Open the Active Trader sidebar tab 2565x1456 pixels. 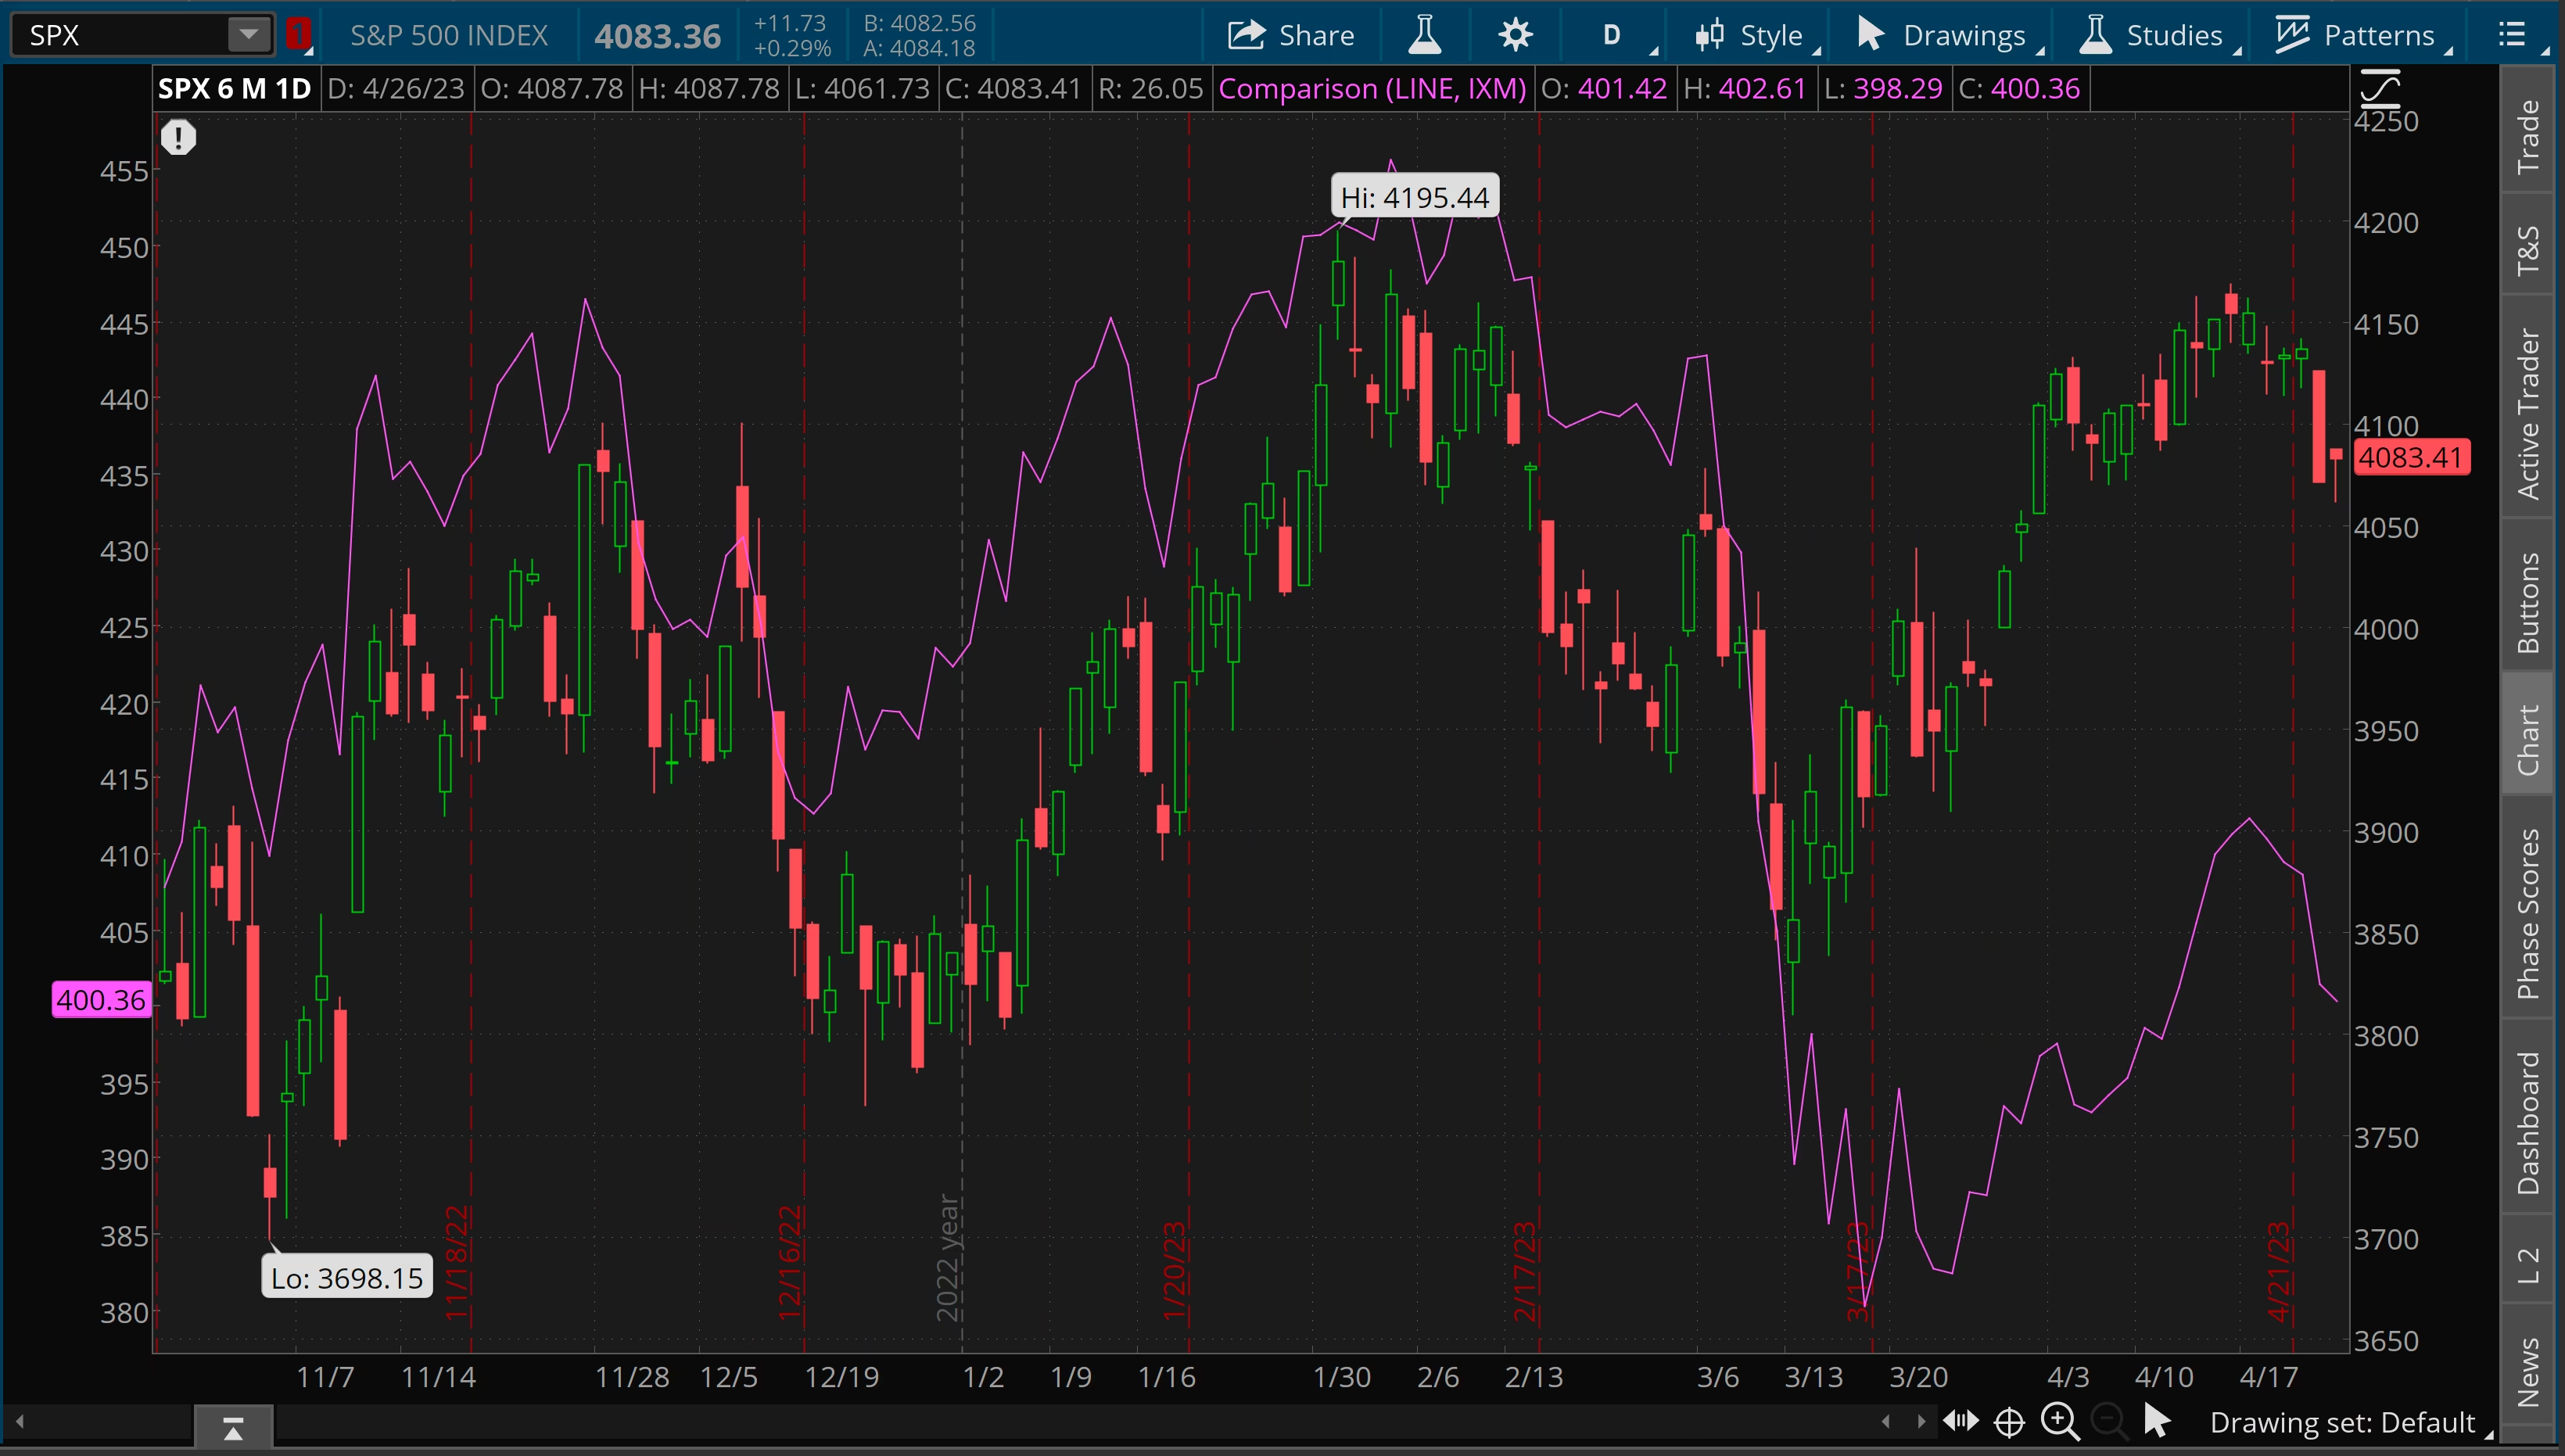click(2530, 414)
